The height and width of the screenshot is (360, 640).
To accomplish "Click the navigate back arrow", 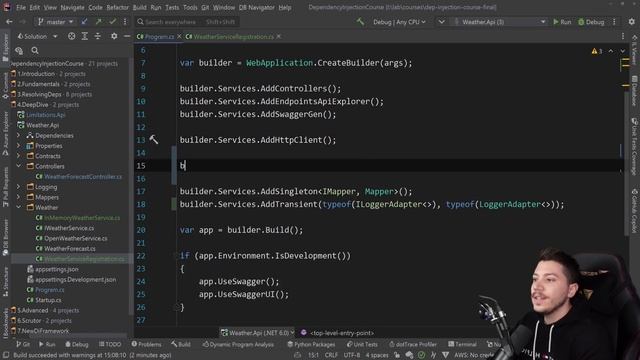I will [9, 22].
